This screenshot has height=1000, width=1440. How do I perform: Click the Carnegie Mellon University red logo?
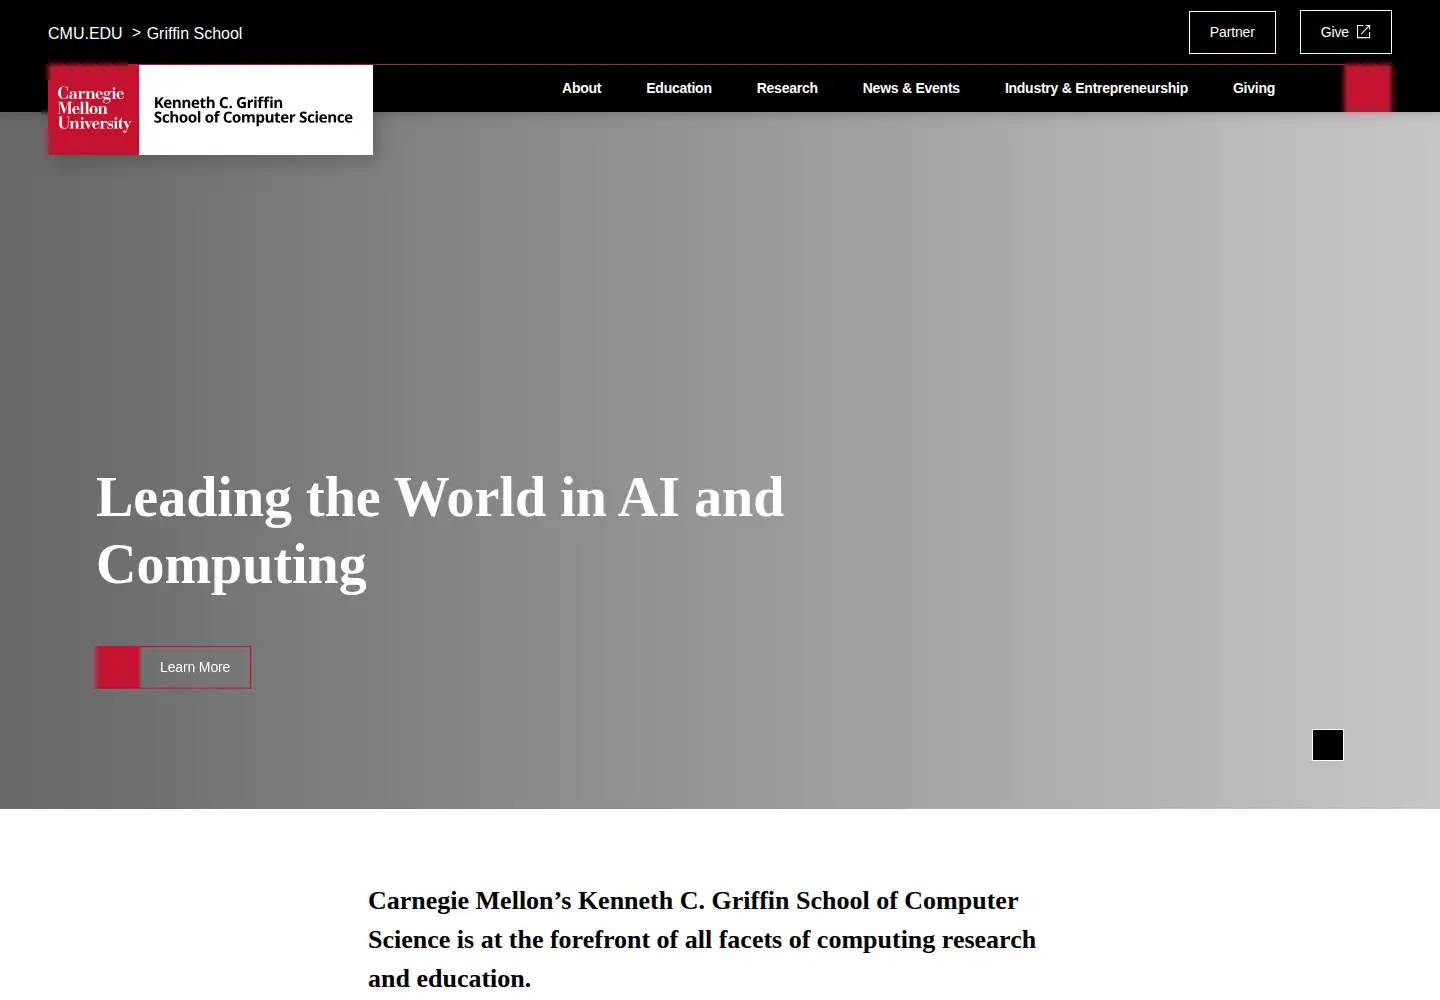pos(94,110)
